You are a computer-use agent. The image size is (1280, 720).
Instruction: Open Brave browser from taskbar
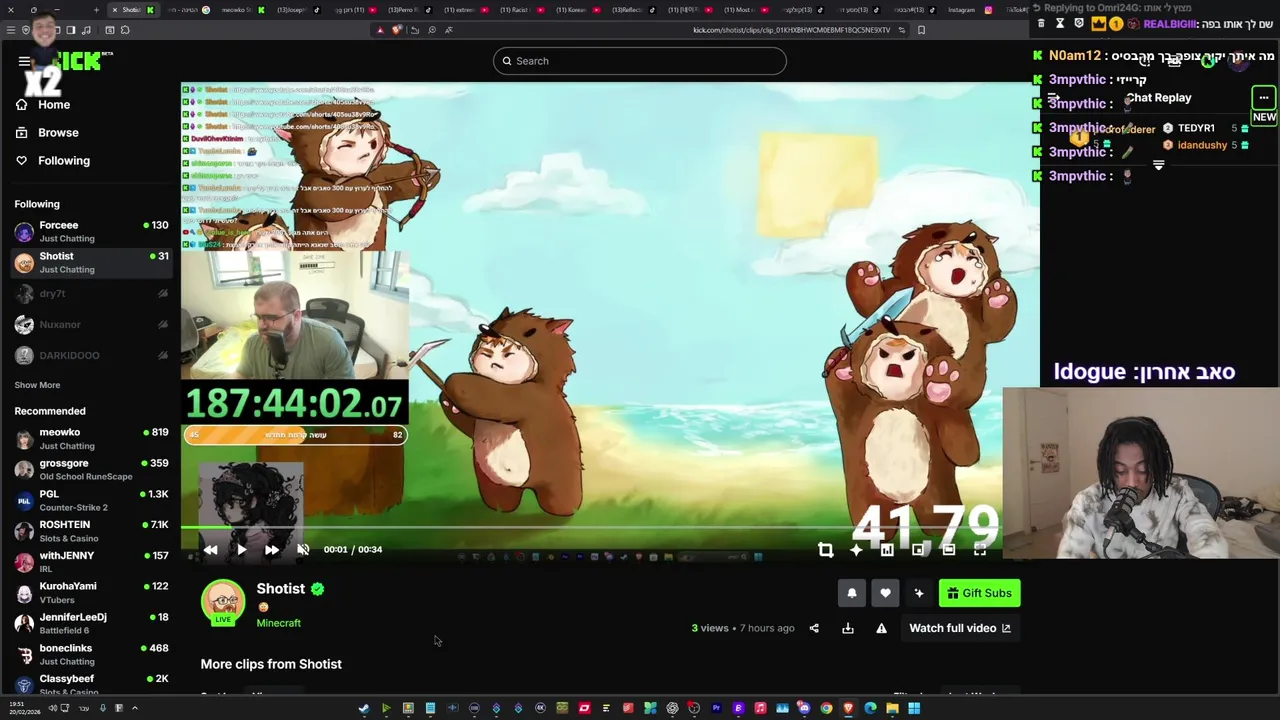click(x=848, y=708)
